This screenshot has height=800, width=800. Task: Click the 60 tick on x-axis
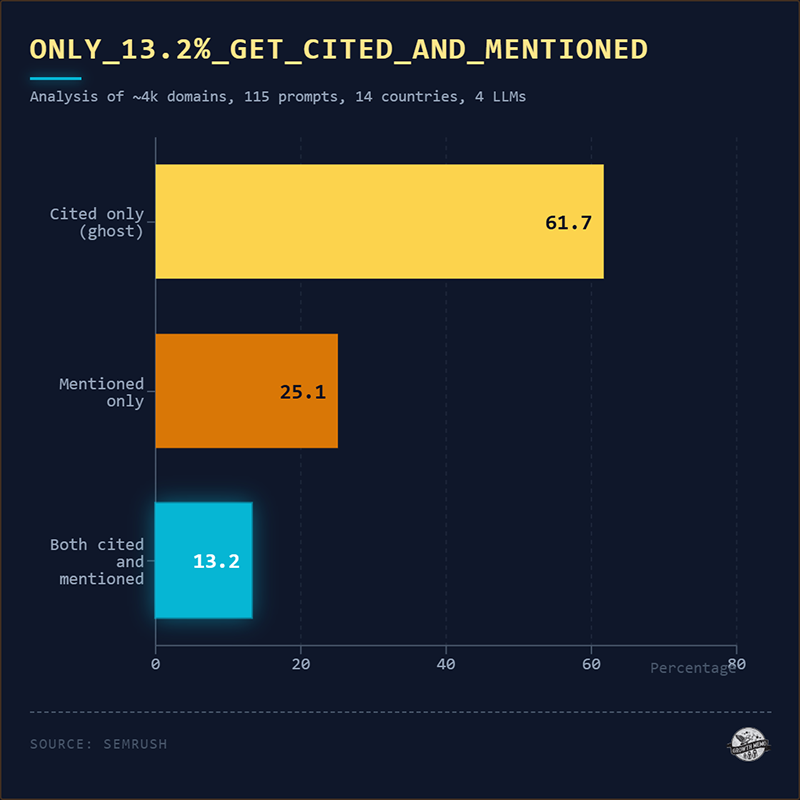[x=590, y=664]
